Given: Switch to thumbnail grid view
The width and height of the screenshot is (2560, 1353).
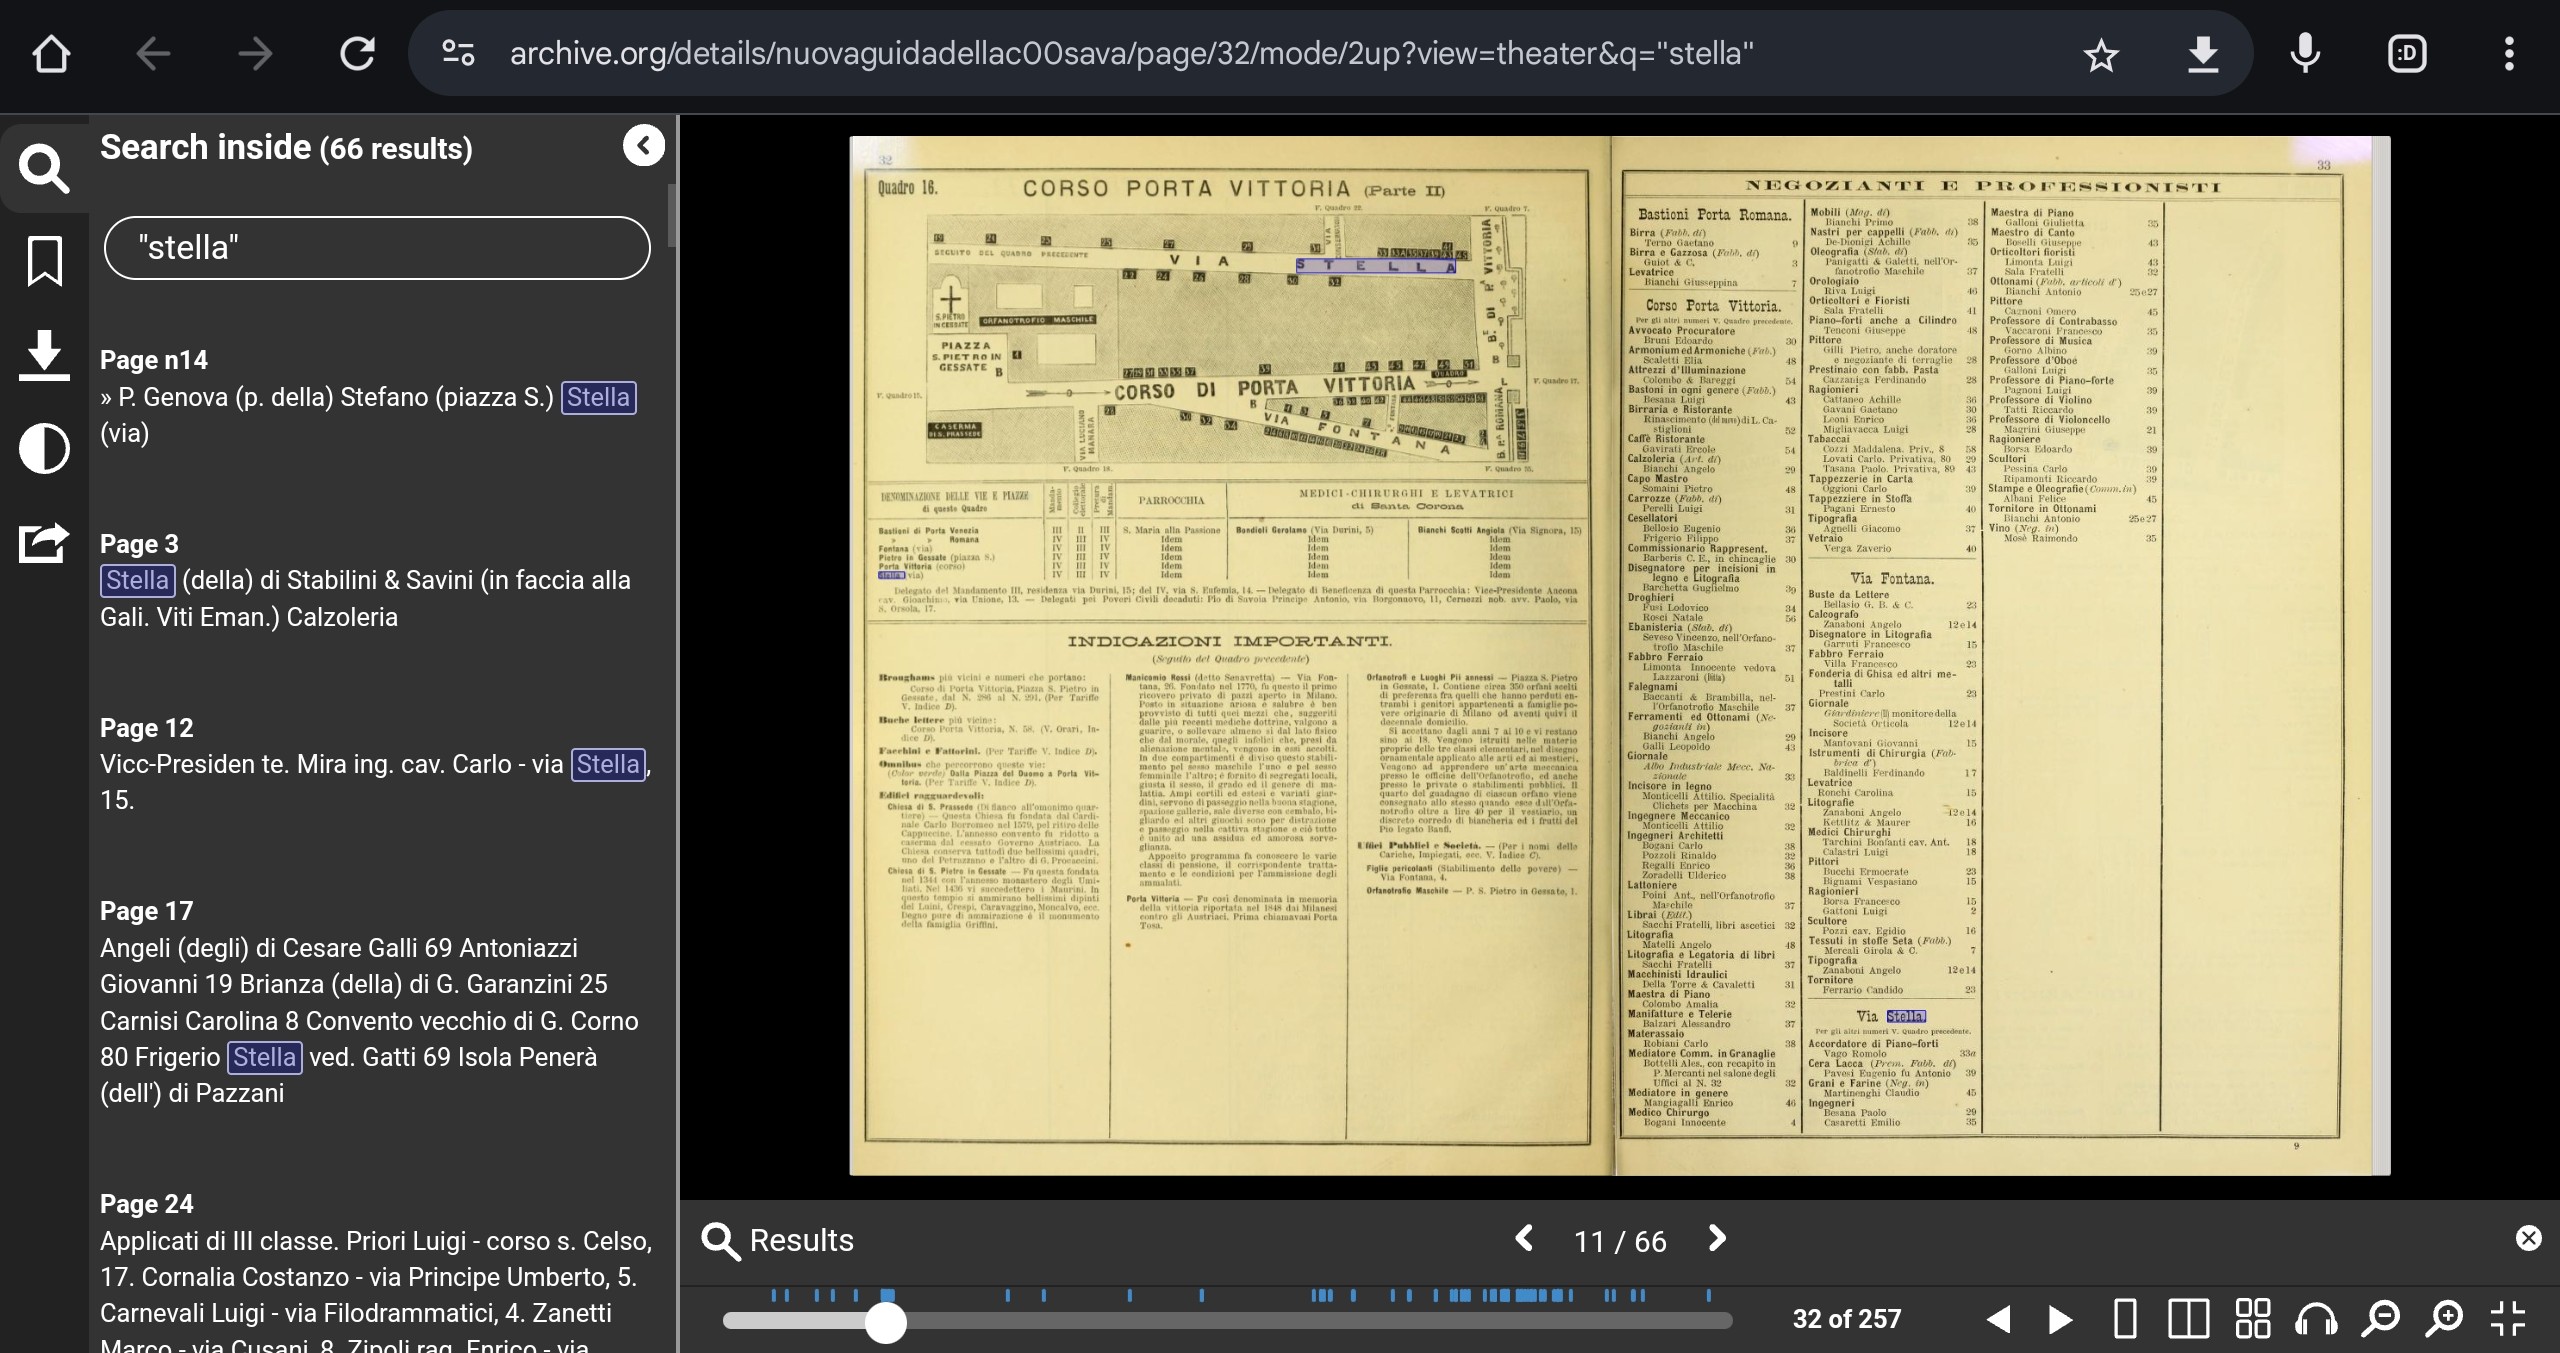Looking at the screenshot, I should coord(2252,1319).
